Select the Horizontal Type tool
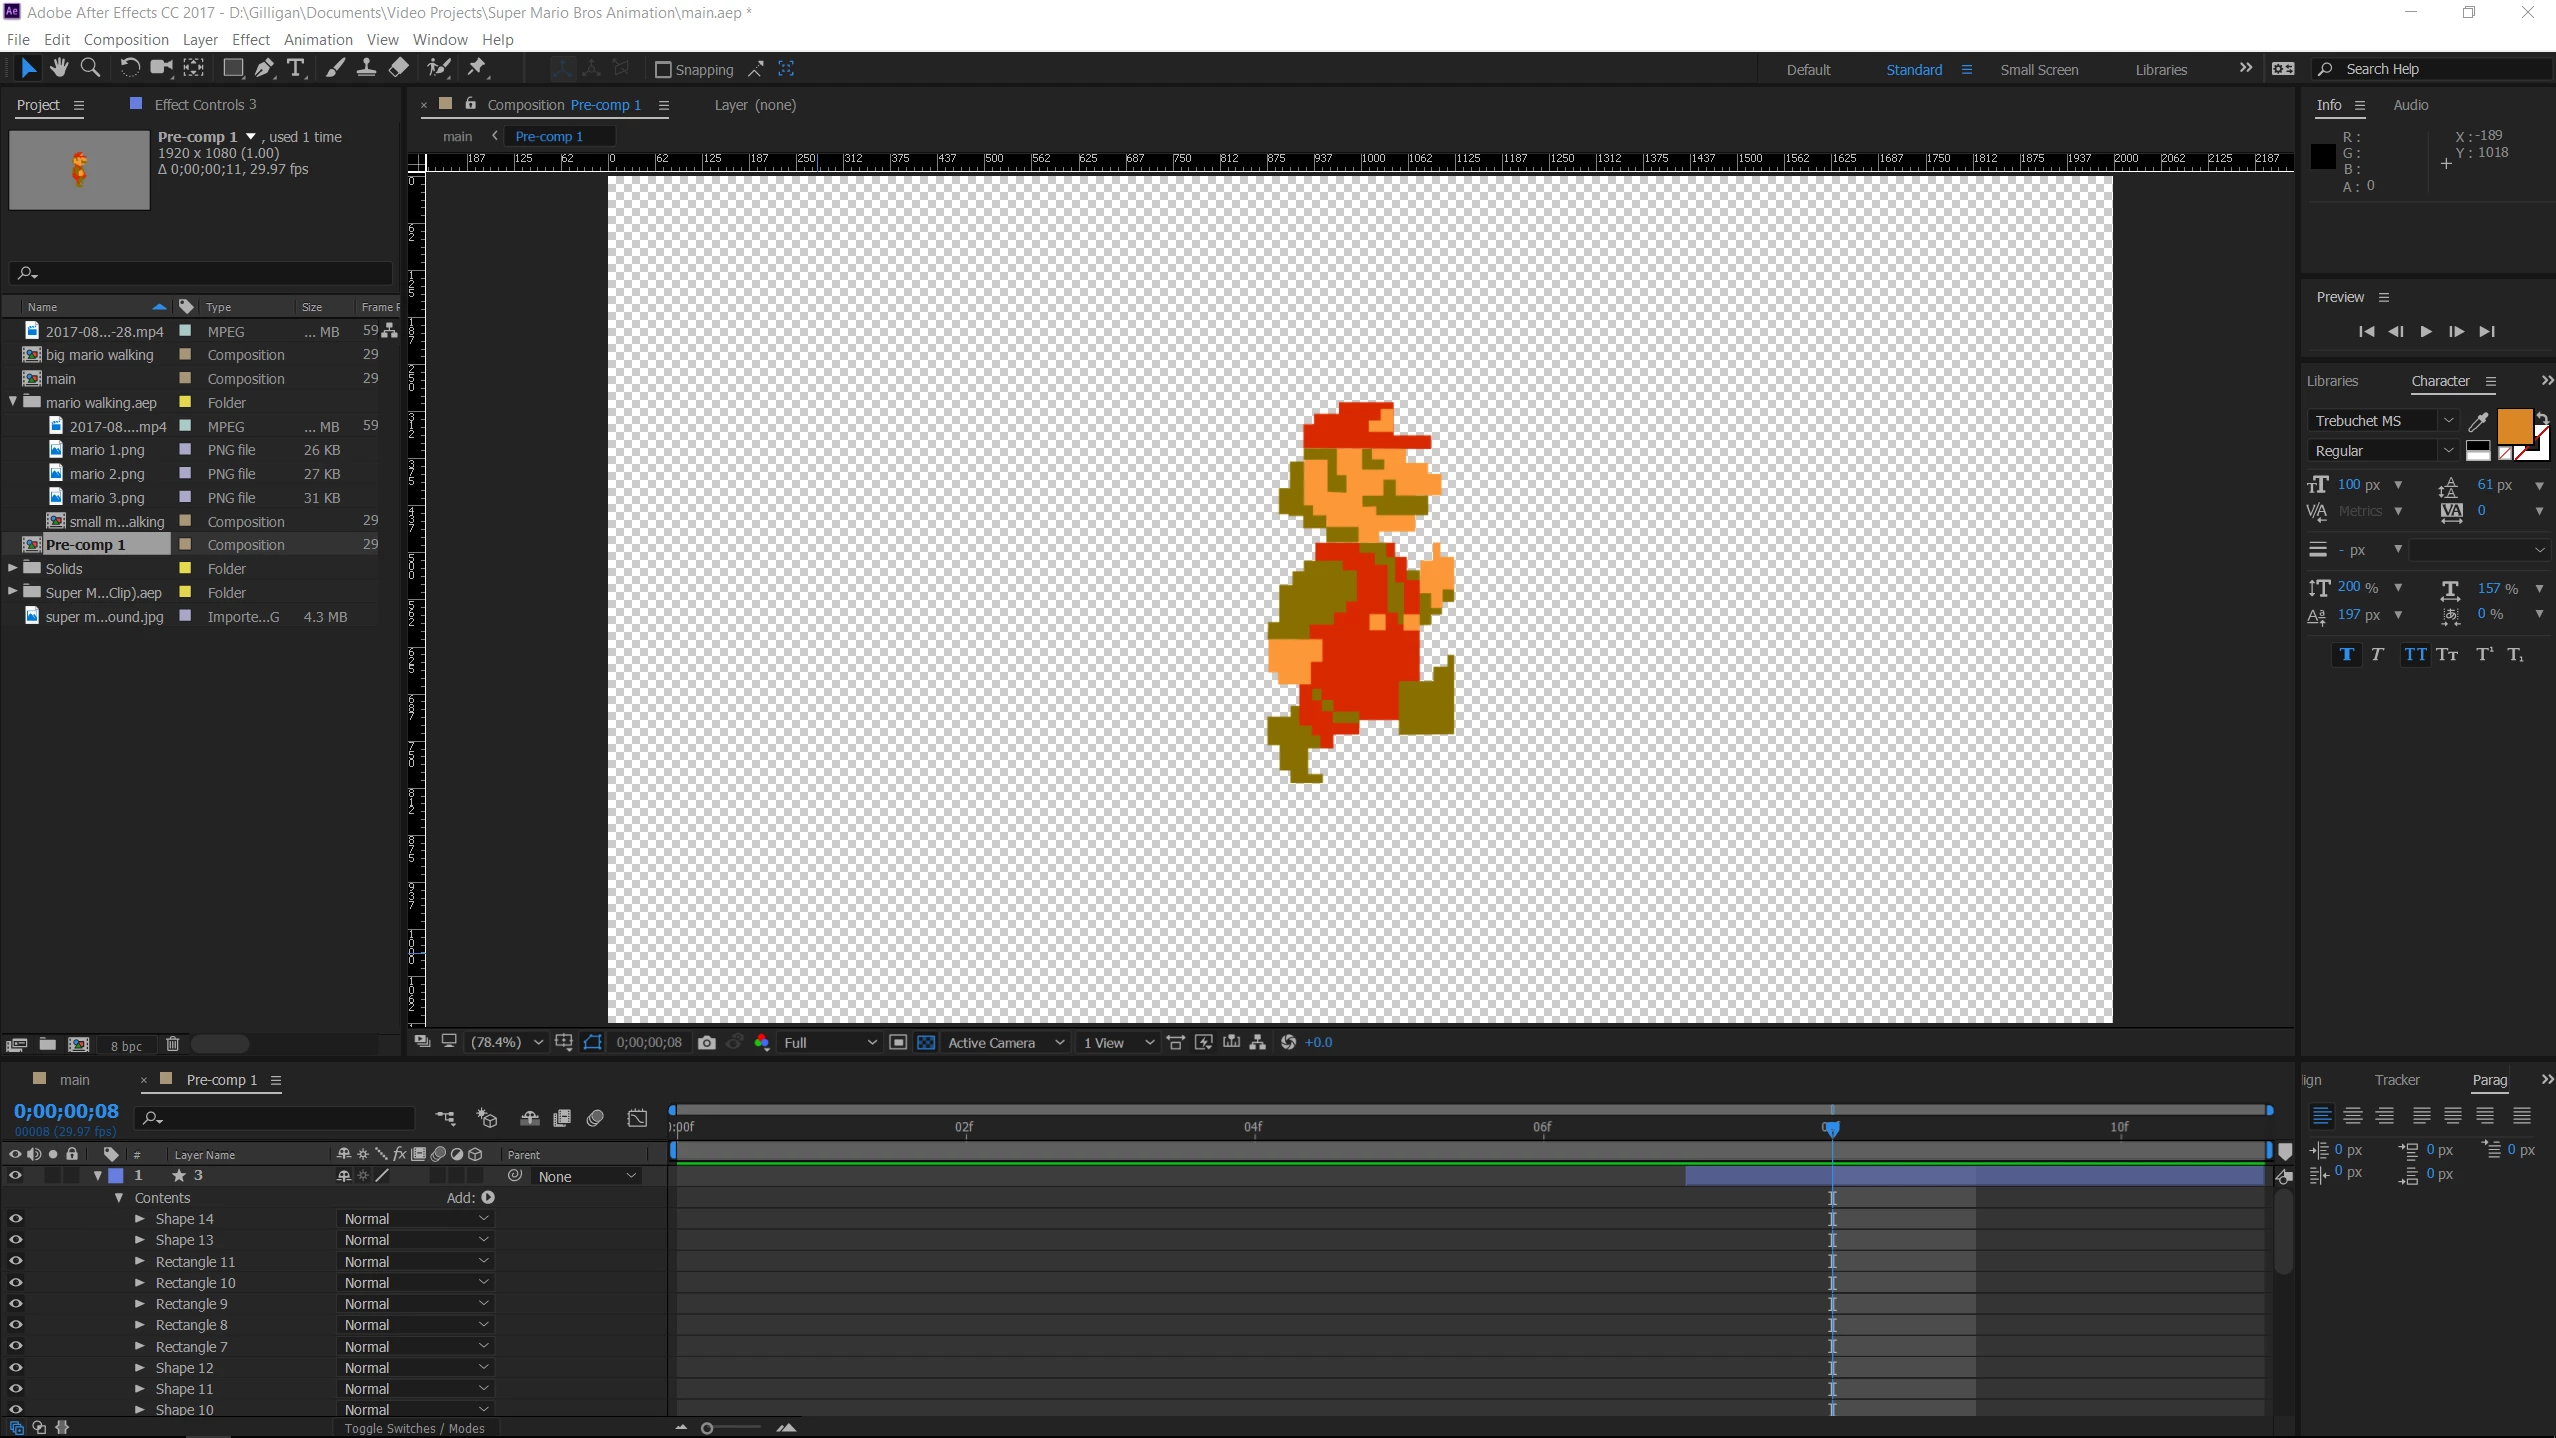Viewport: 2556px width, 1438px height. click(x=295, y=68)
